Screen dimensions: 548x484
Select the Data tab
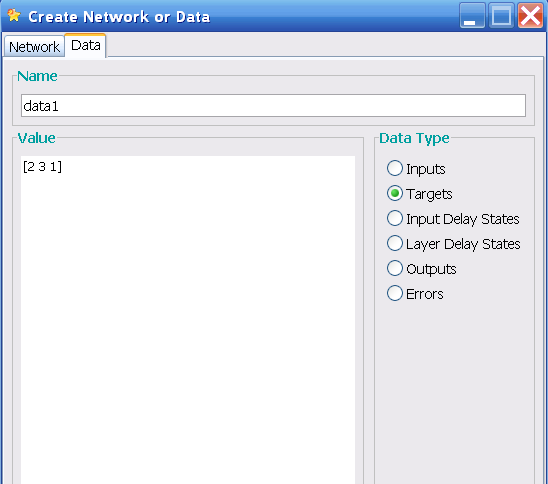86,45
